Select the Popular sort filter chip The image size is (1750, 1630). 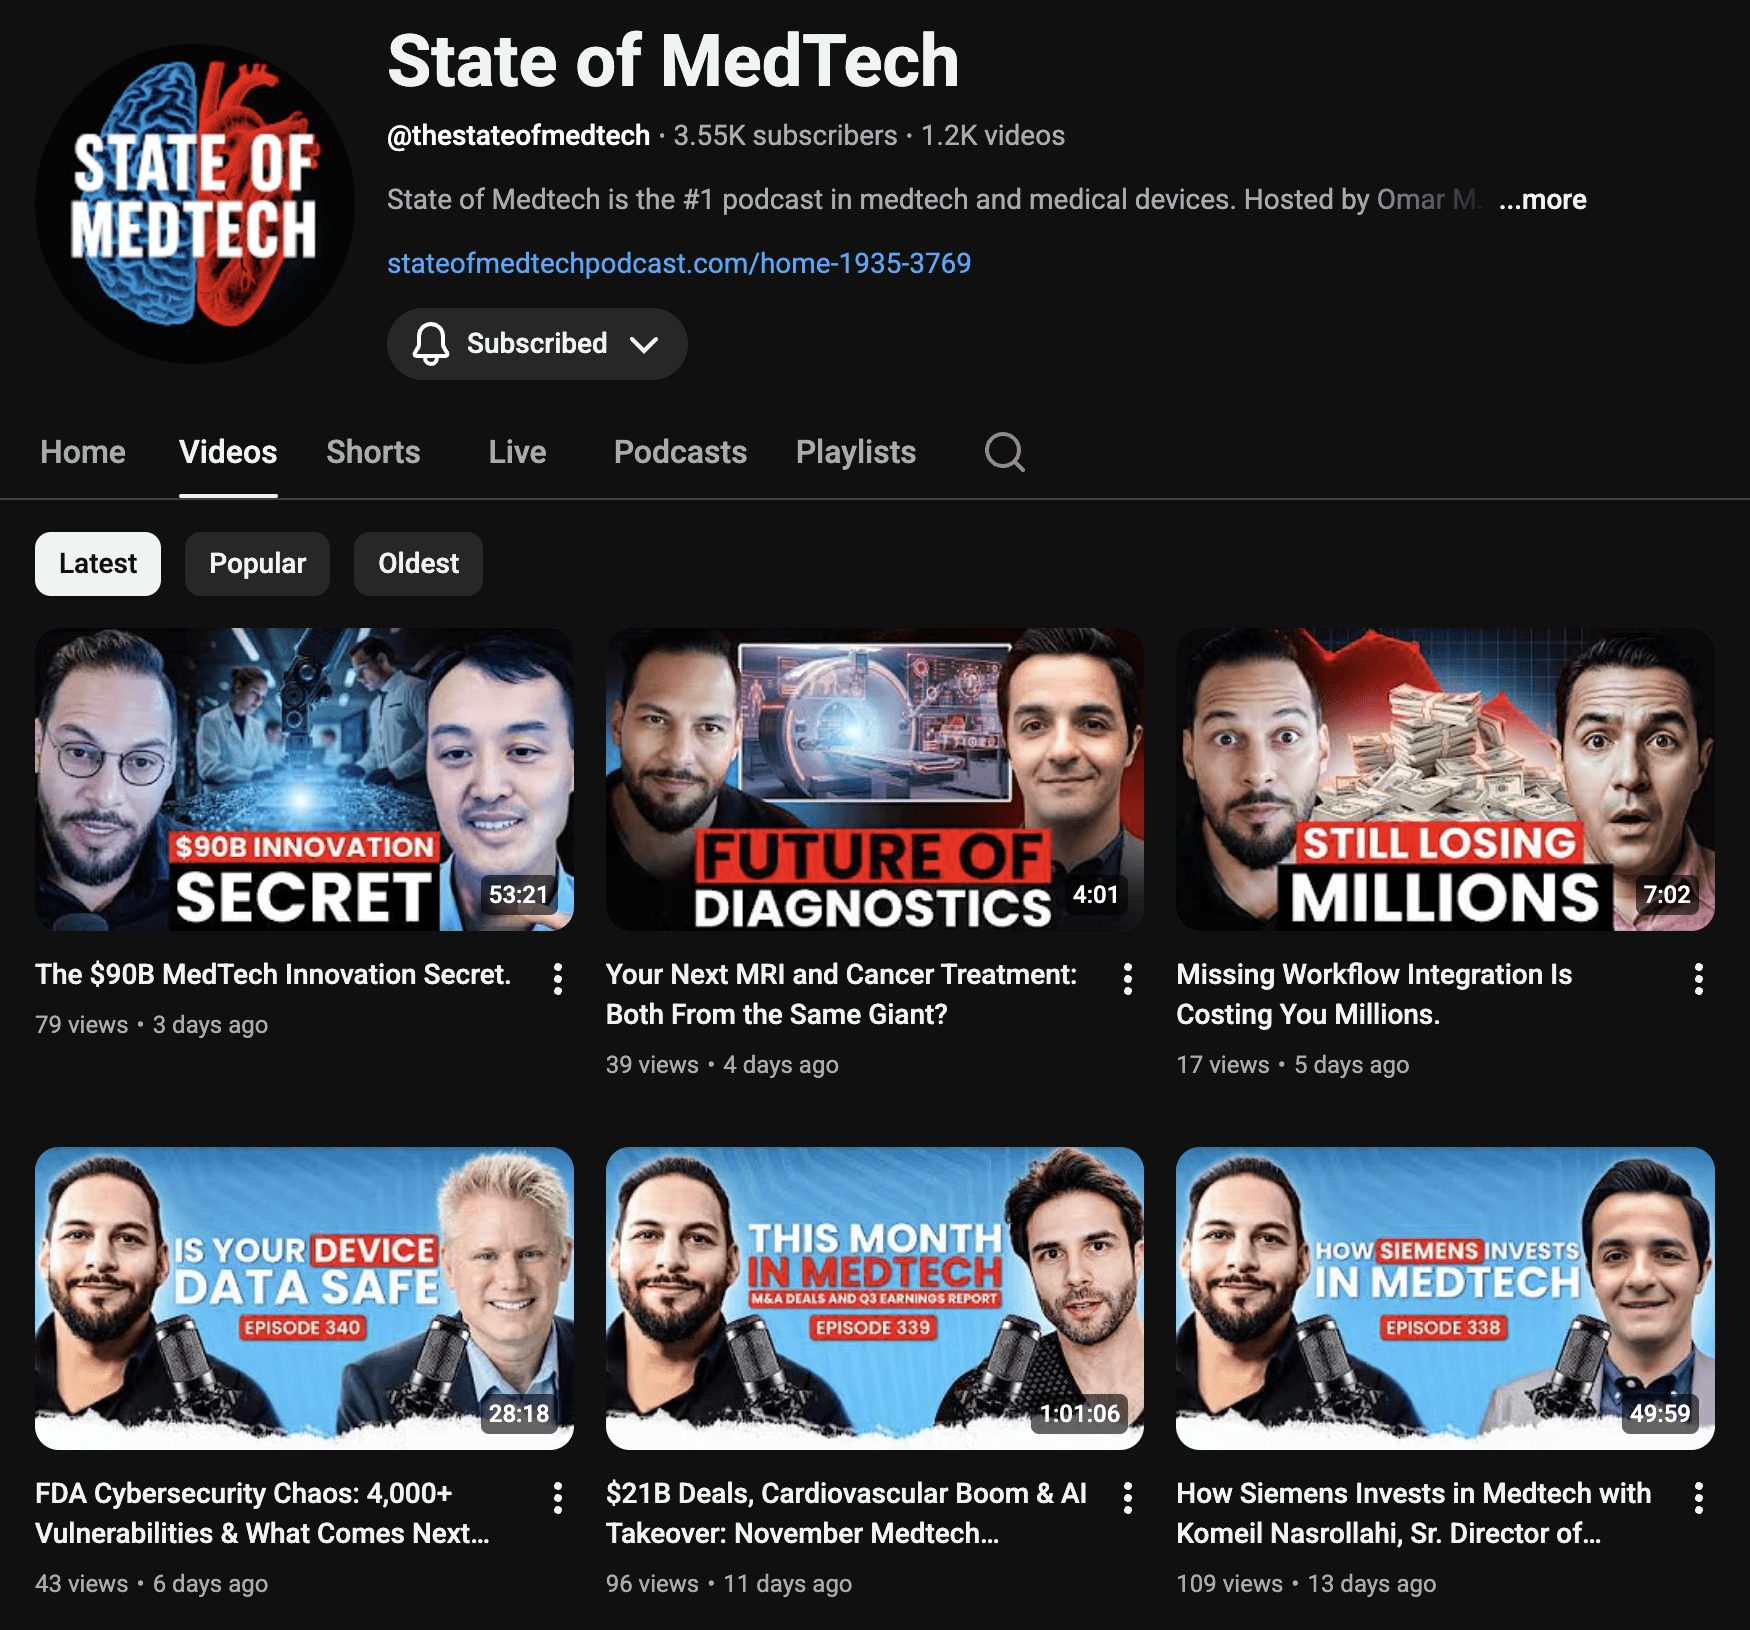(257, 564)
